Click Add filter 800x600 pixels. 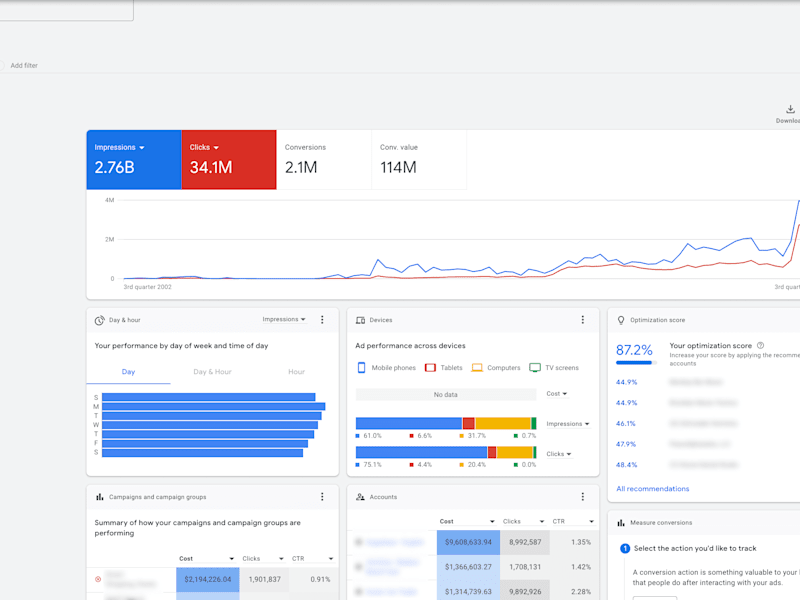[24, 65]
